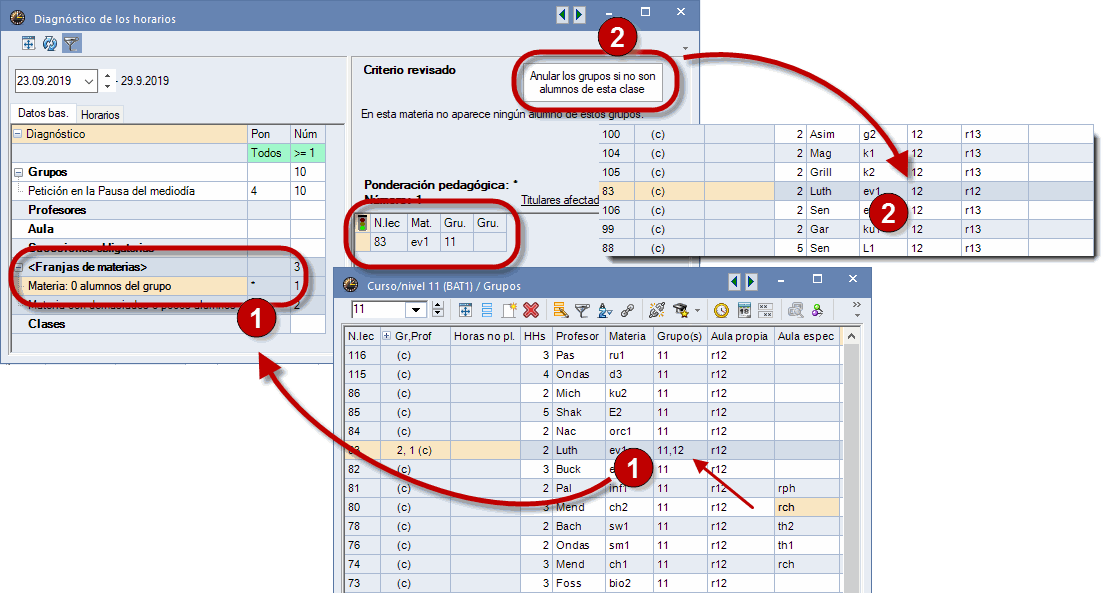Collapse the Diagnóstico tree root
Viewport: 1103px width, 593px height.
pyautogui.click(x=18, y=134)
